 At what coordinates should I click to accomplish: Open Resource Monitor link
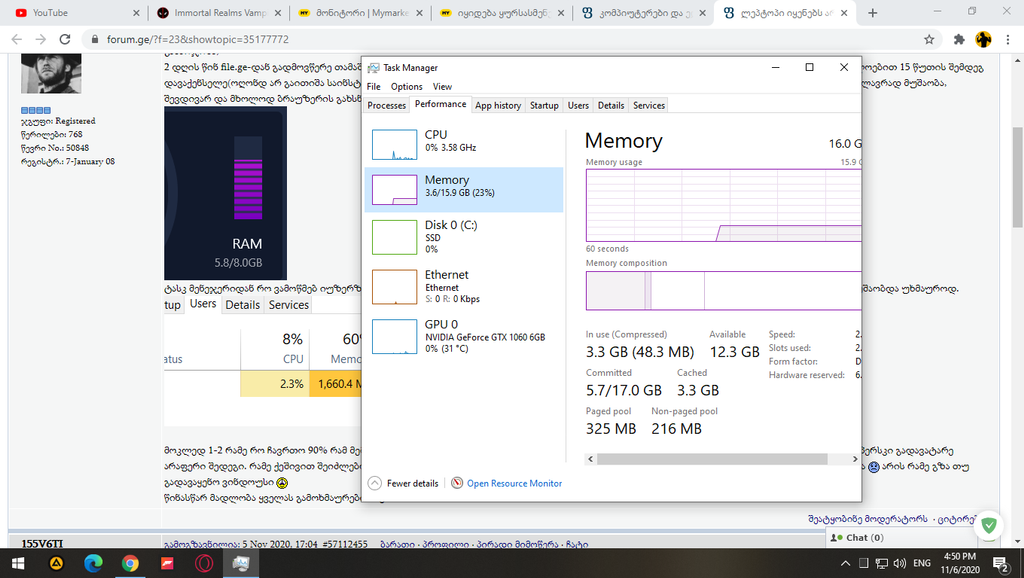point(514,483)
